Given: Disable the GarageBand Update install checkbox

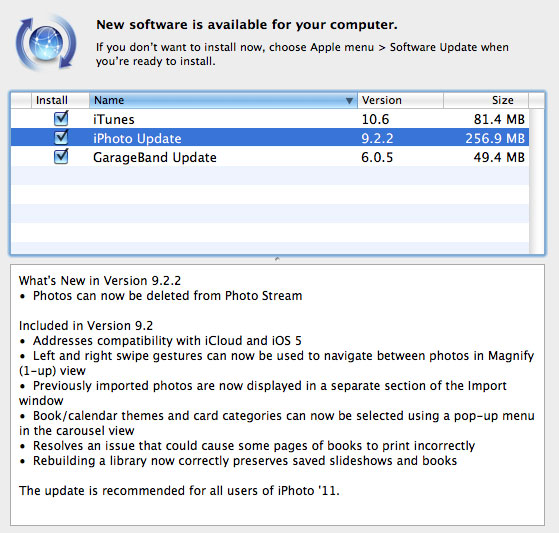Looking at the screenshot, I should [x=61, y=157].
